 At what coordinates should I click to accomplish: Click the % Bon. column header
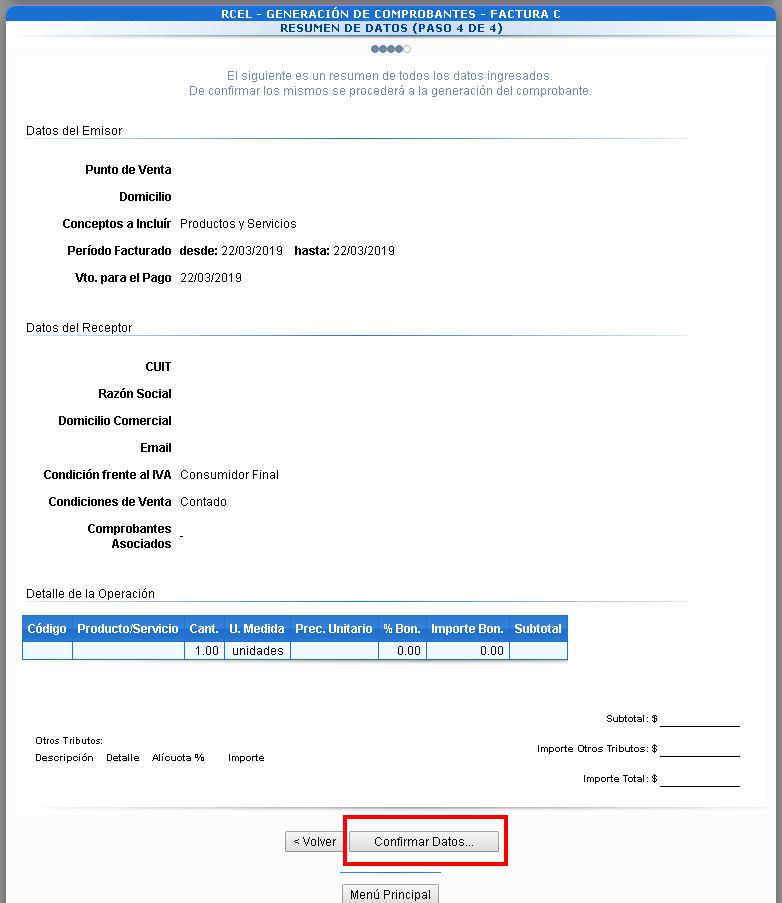click(402, 629)
